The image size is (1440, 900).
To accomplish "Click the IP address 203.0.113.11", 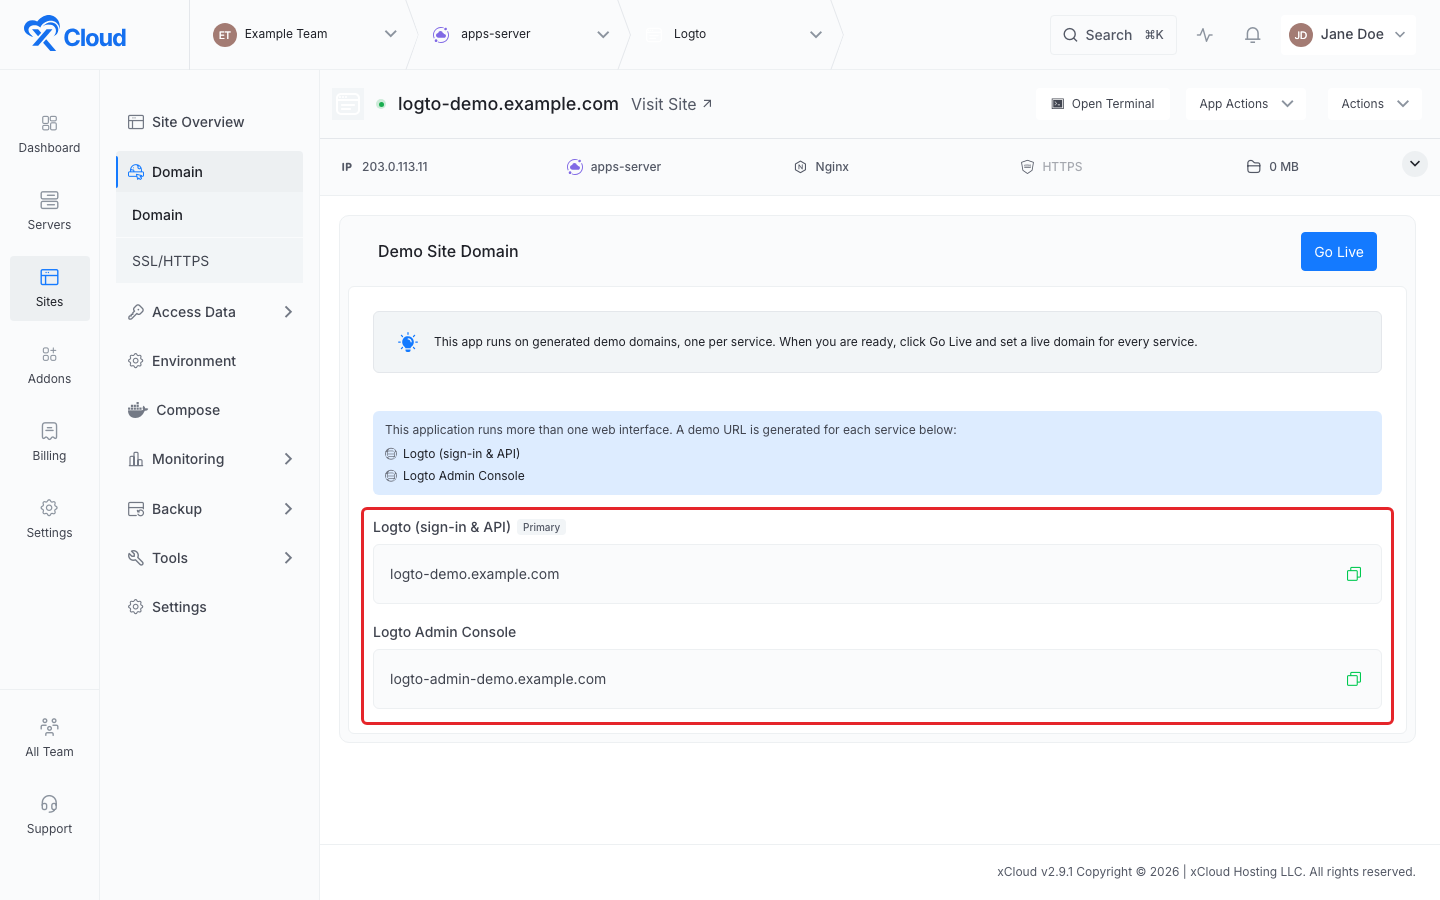I will coord(395,167).
